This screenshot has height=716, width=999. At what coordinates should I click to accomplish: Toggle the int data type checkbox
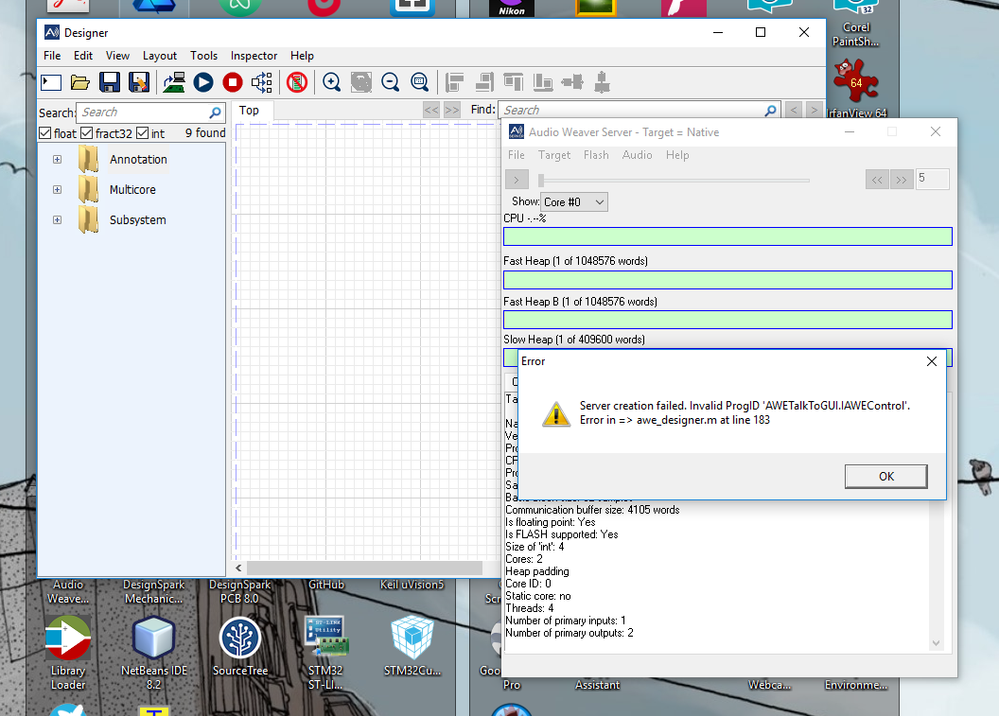click(x=142, y=133)
